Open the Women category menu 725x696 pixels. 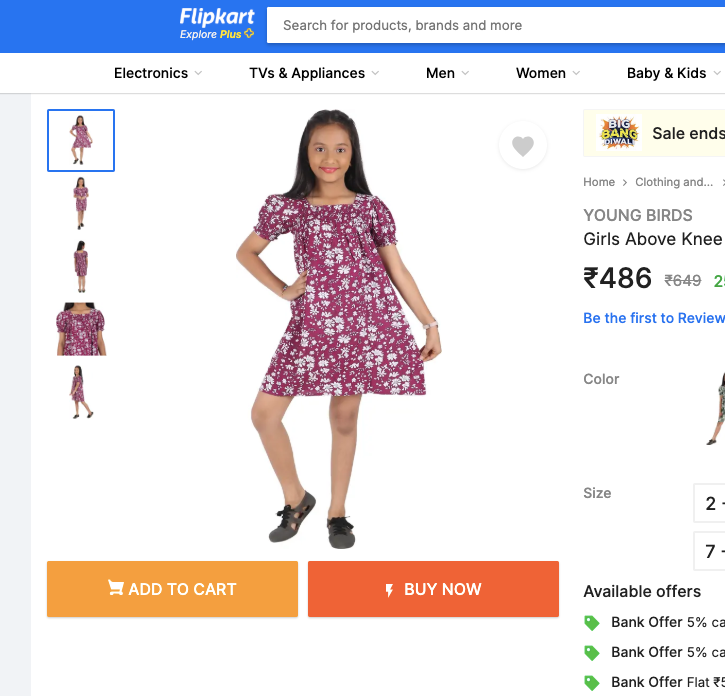(x=548, y=73)
